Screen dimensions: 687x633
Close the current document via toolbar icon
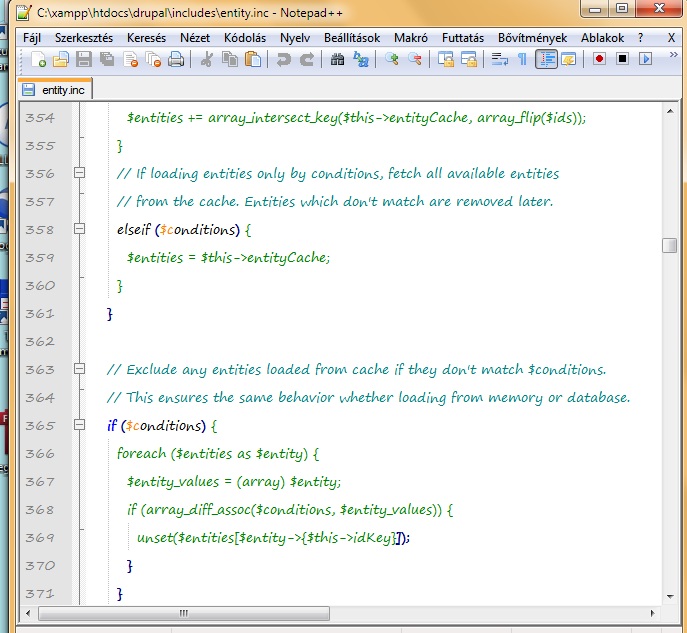coord(130,59)
